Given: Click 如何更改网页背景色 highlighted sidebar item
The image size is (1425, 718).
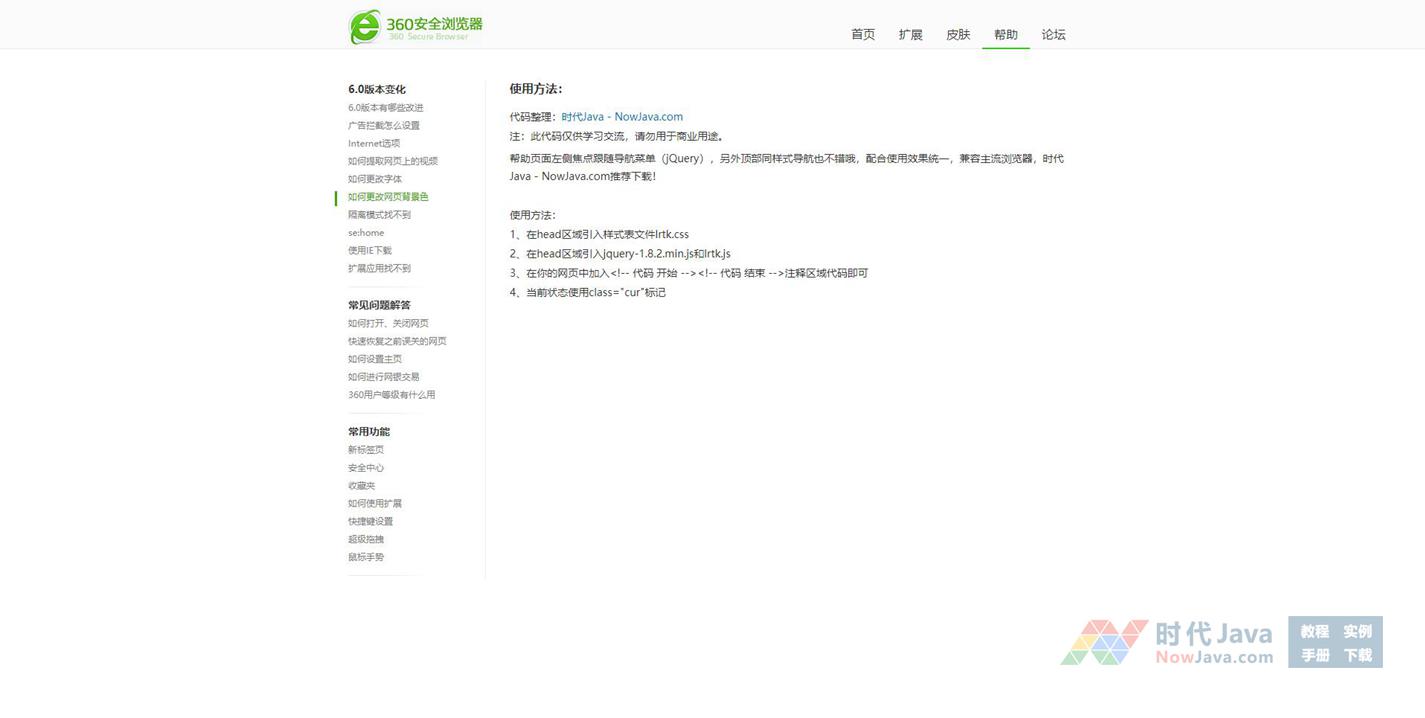Looking at the screenshot, I should [x=388, y=197].
